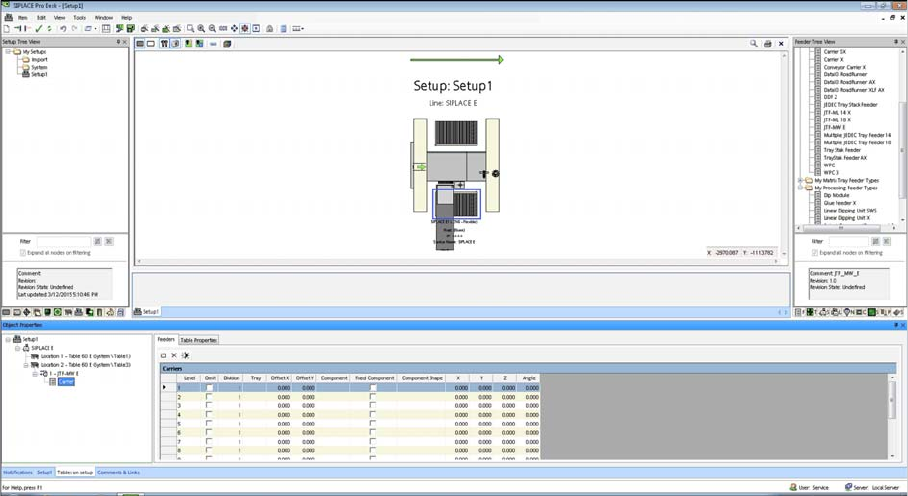Viewport: 908px width, 496px height.
Task: Click the print icon above the setup view
Action: tap(767, 44)
